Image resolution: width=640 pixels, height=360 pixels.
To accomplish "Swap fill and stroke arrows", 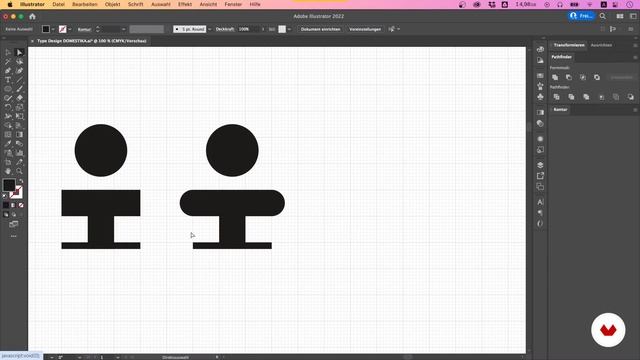I will point(20,181).
